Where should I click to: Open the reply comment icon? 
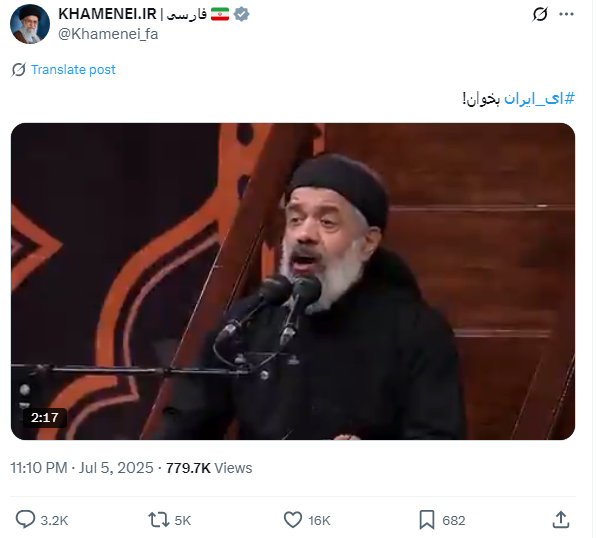25,519
